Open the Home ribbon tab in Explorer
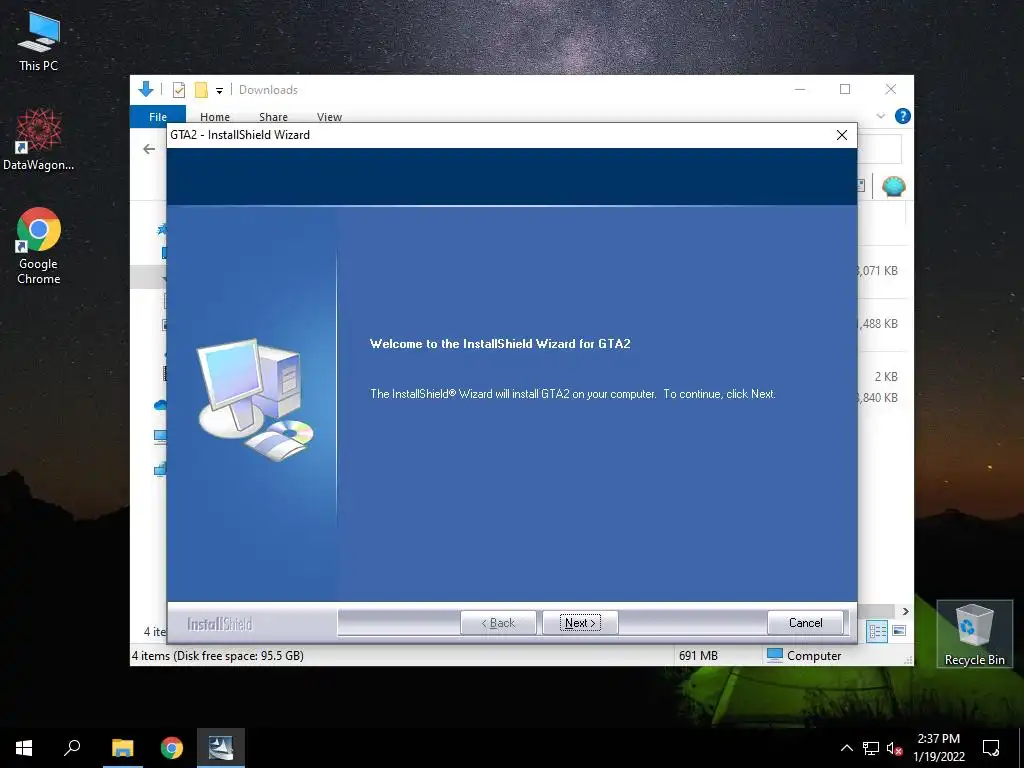The image size is (1024, 768). tap(215, 116)
